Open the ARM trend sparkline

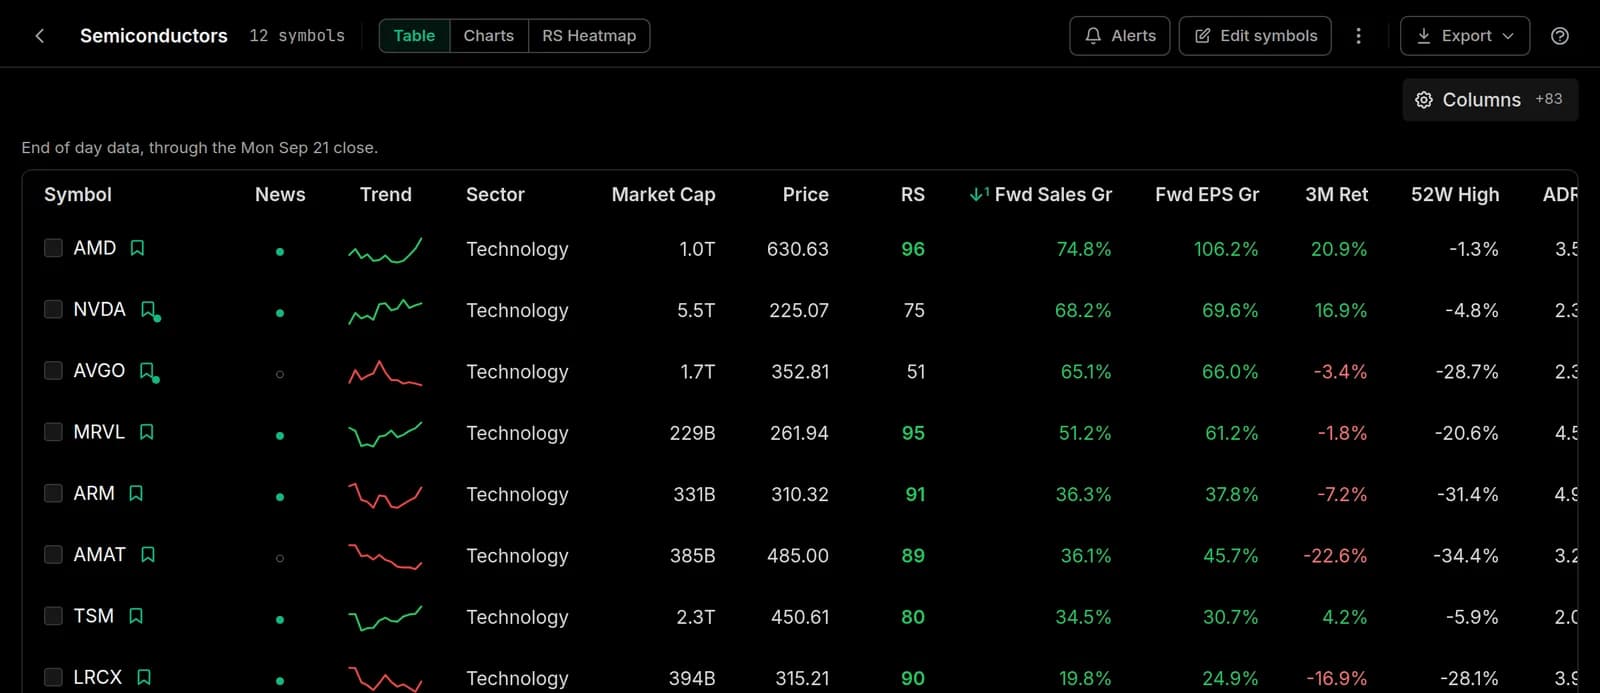(385, 495)
